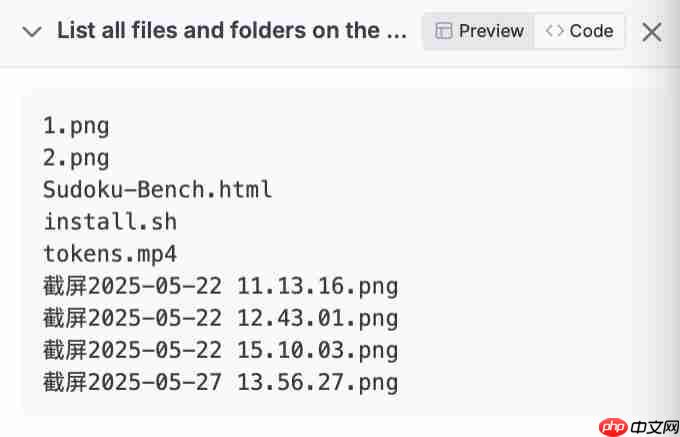Click the Code angle brackets icon
The height and width of the screenshot is (437, 680).
click(x=555, y=31)
